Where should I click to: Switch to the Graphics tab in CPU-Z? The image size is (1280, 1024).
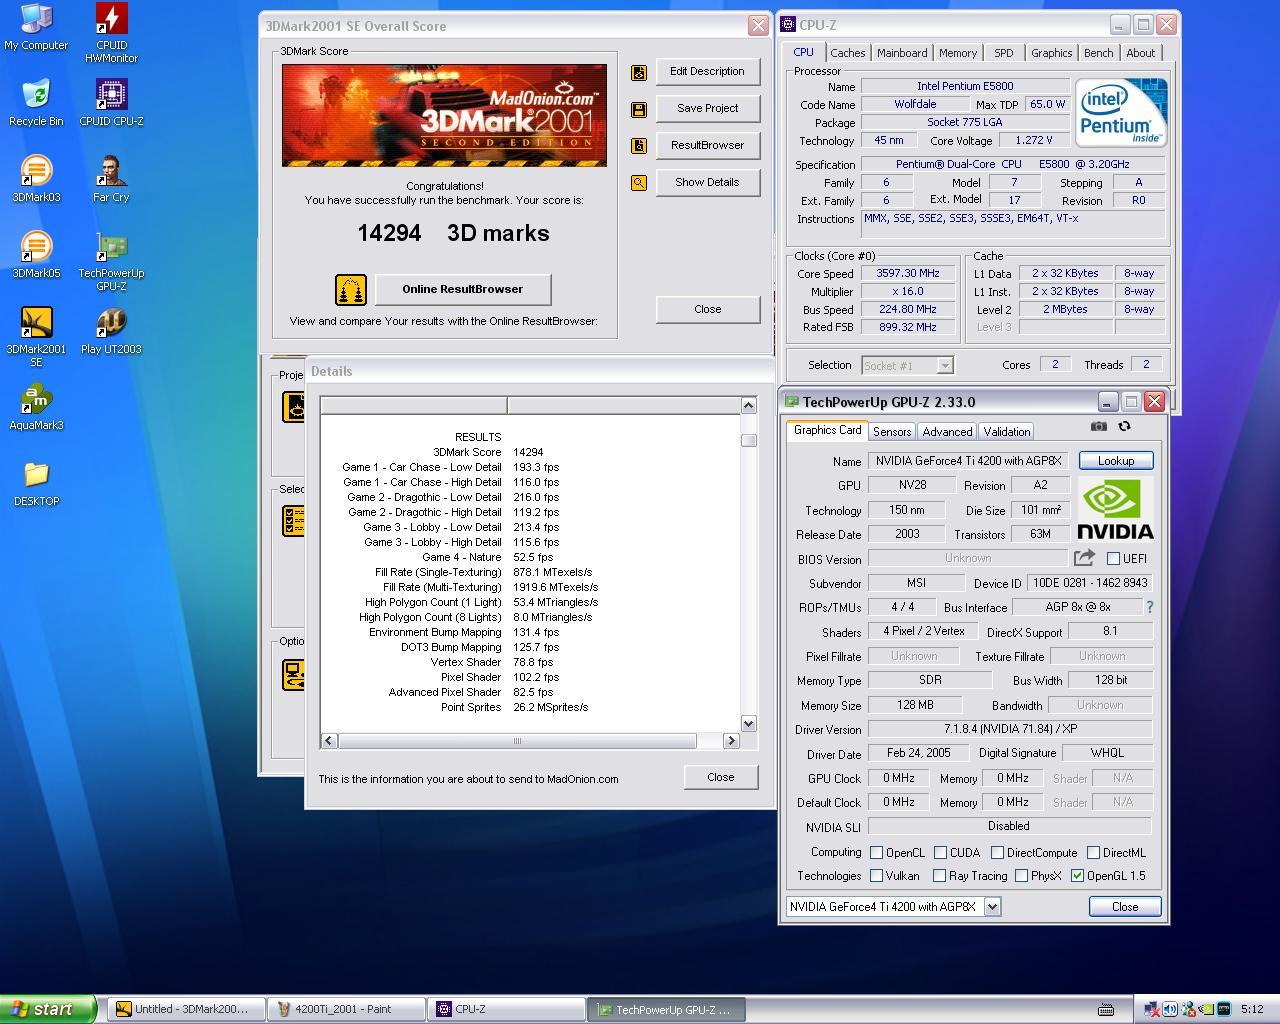click(x=1051, y=53)
